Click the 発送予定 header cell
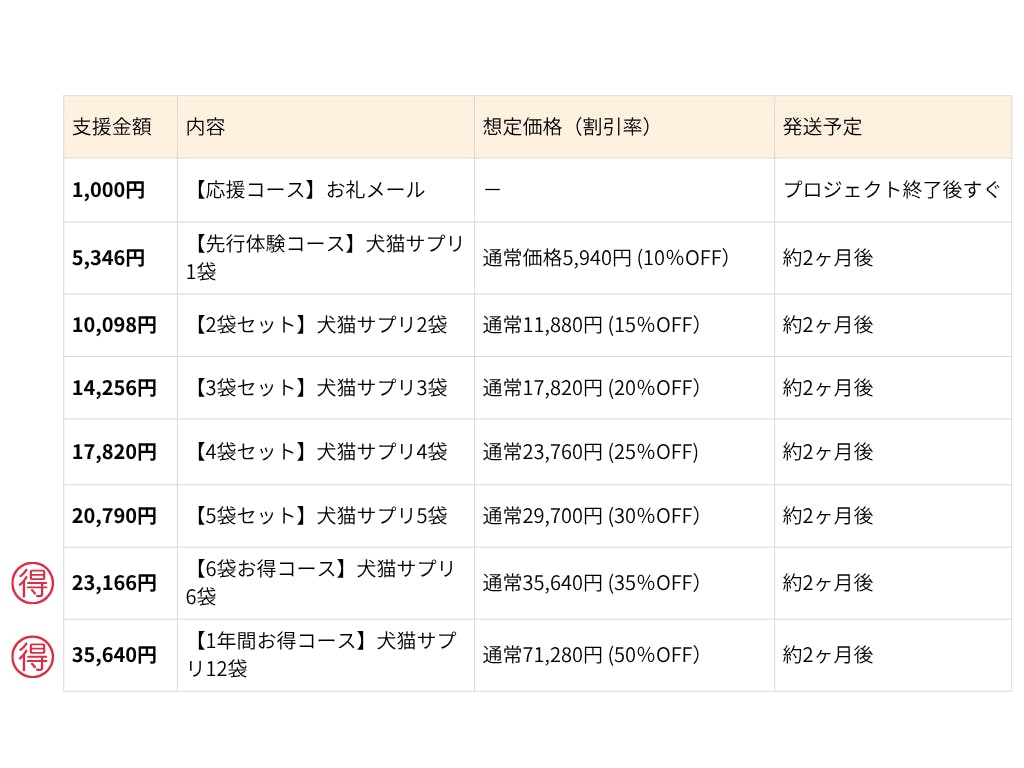Image resolution: width=1024 pixels, height=768 pixels. [822, 127]
